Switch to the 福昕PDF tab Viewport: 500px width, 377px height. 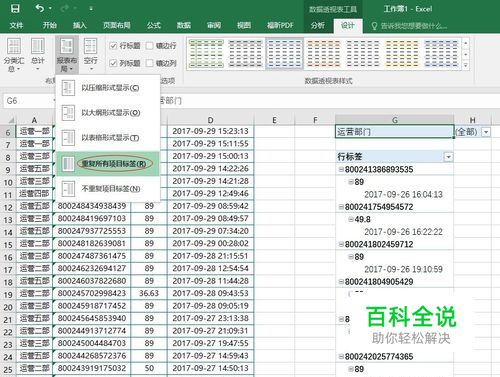[280, 25]
